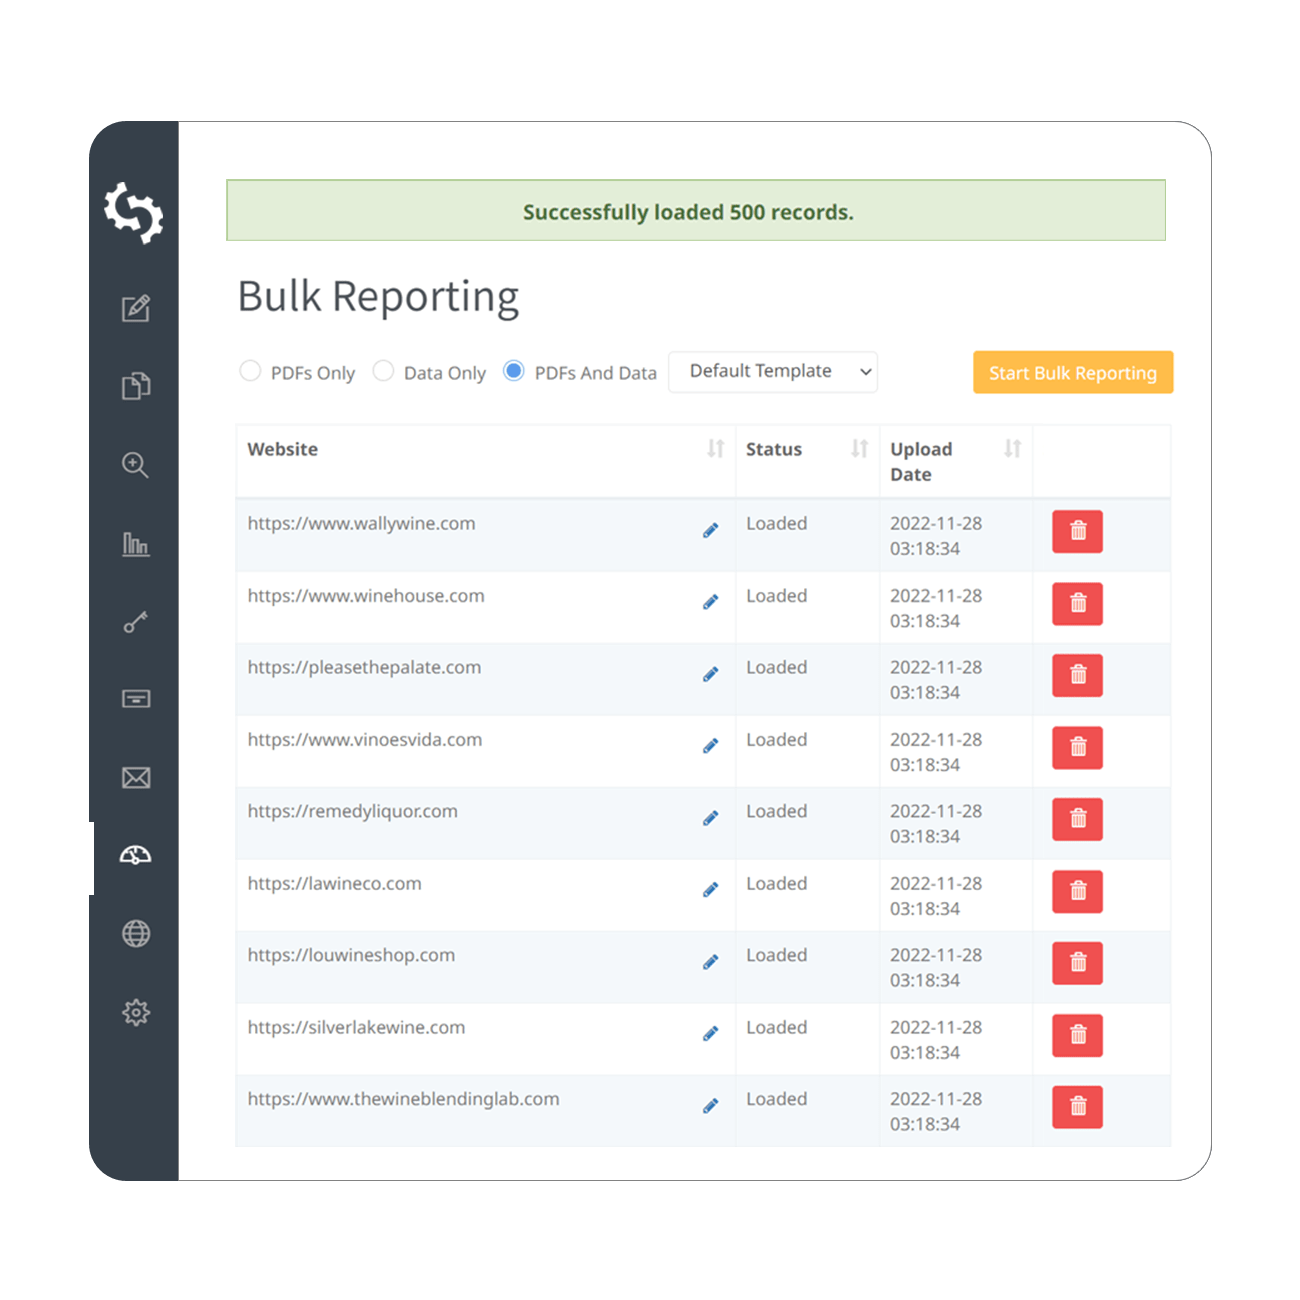This screenshot has width=1300, height=1300.
Task: Open the bar chart sidebar icon
Action: pyautogui.click(x=136, y=544)
